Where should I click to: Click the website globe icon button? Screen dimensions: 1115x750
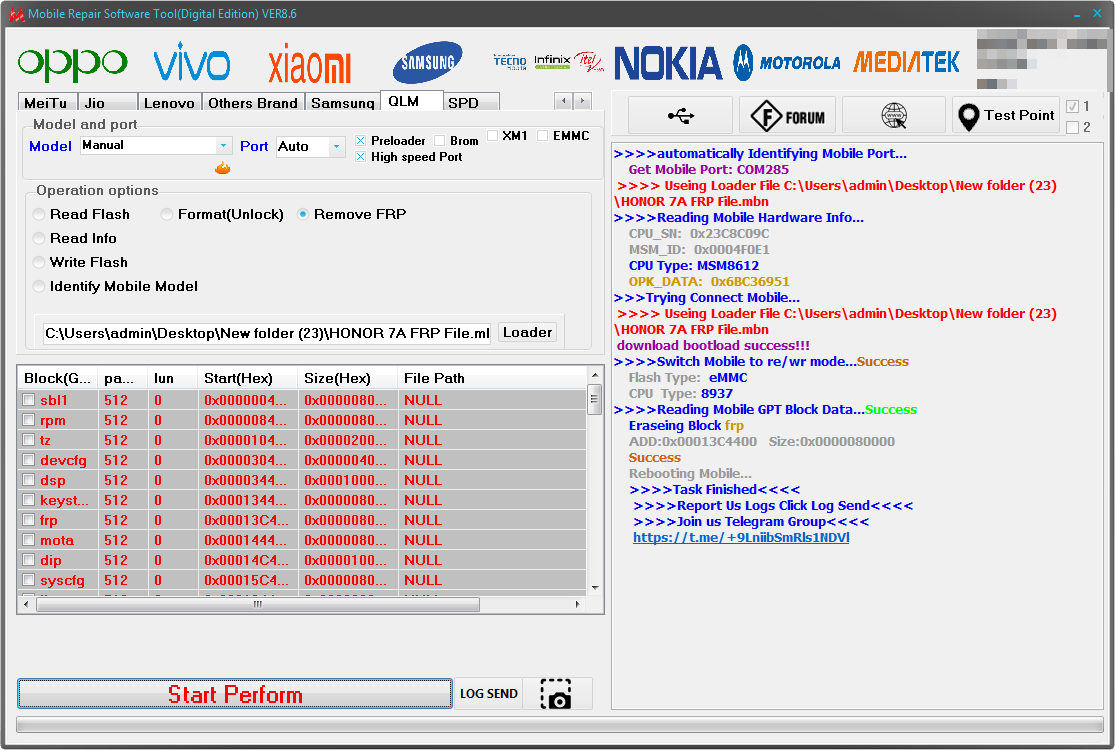[x=894, y=115]
